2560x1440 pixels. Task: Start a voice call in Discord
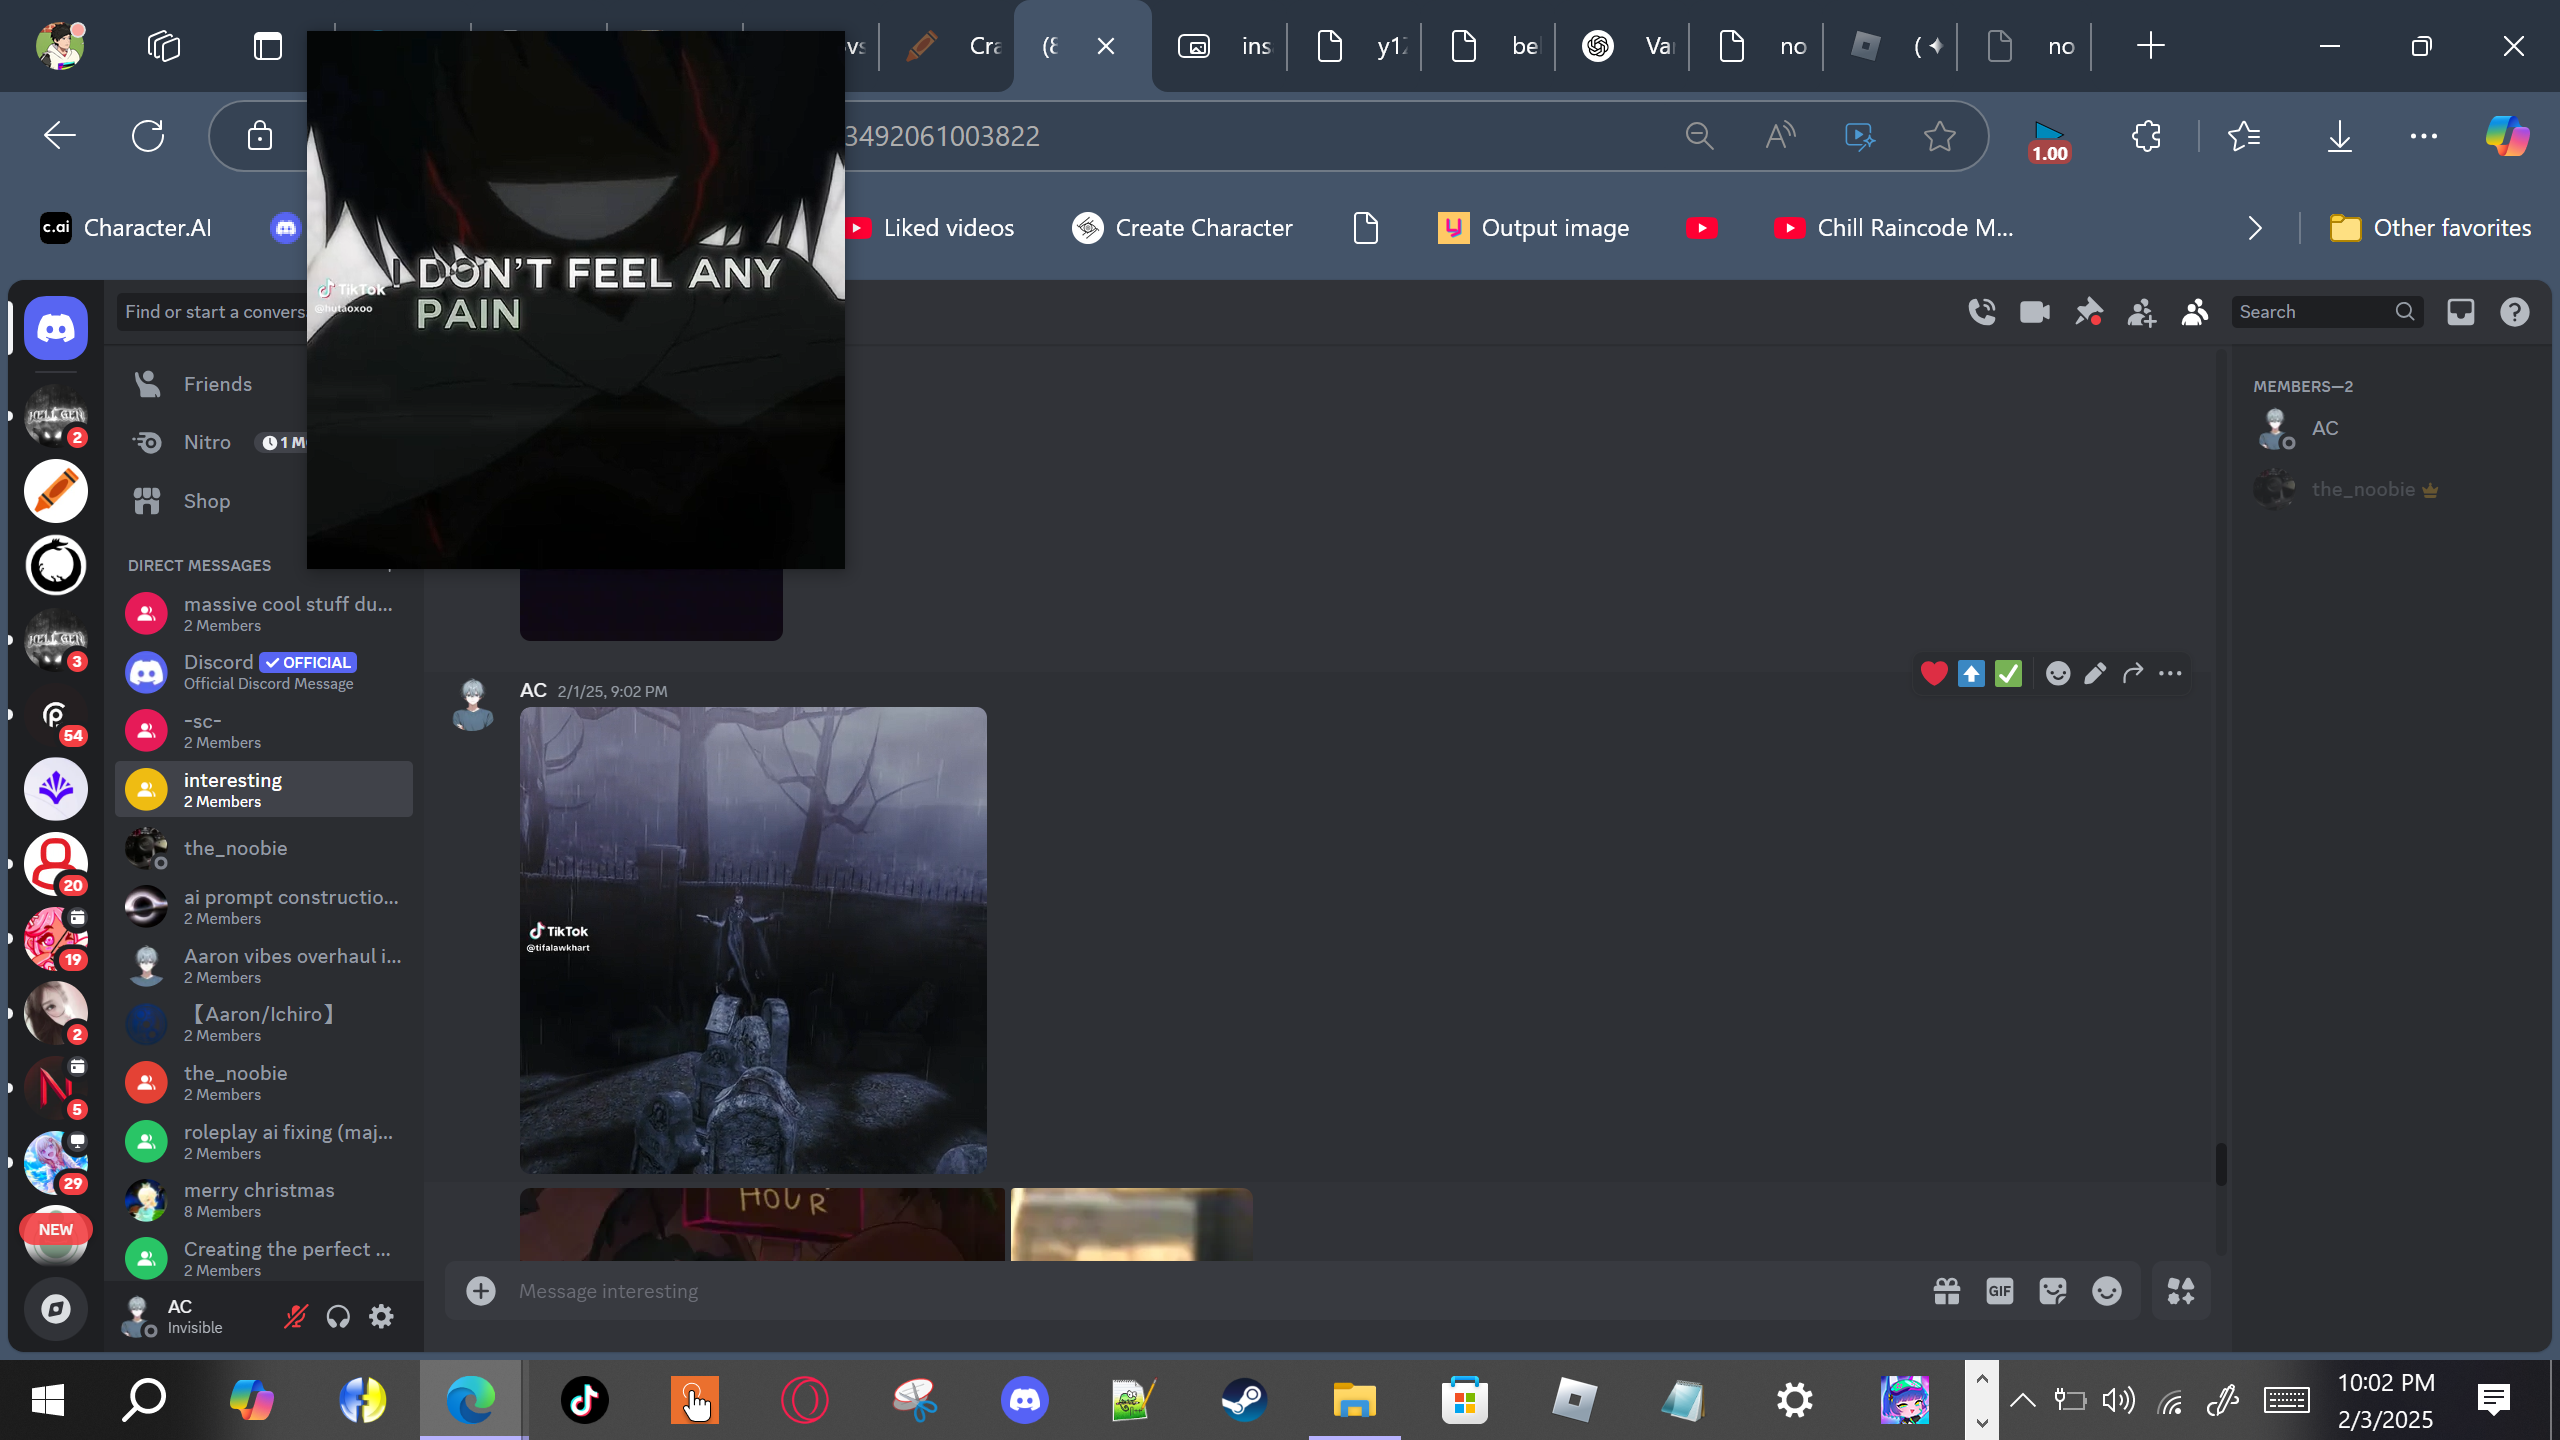tap(1982, 312)
